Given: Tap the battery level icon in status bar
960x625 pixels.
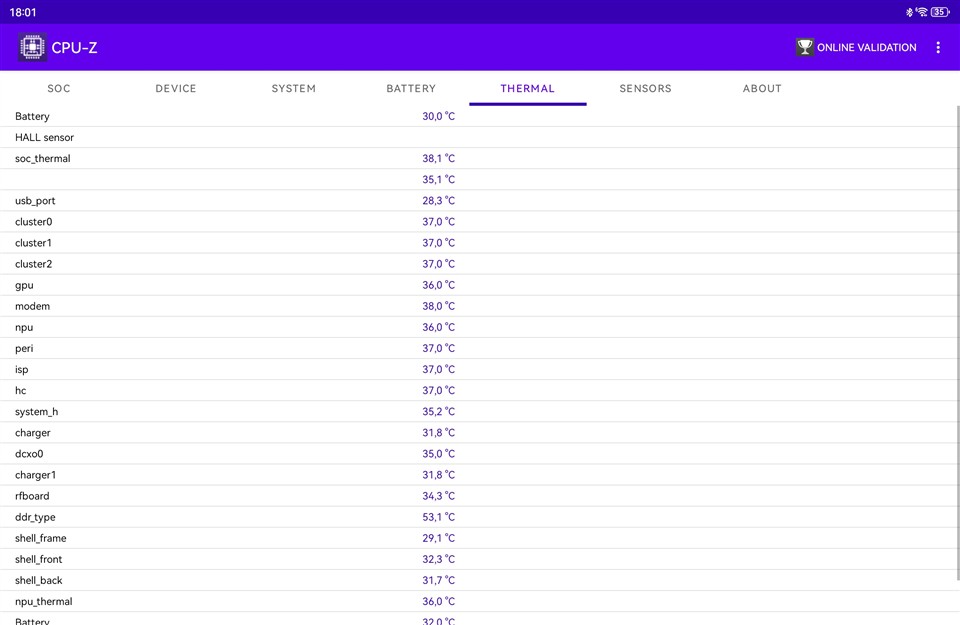Looking at the screenshot, I should 940,12.
